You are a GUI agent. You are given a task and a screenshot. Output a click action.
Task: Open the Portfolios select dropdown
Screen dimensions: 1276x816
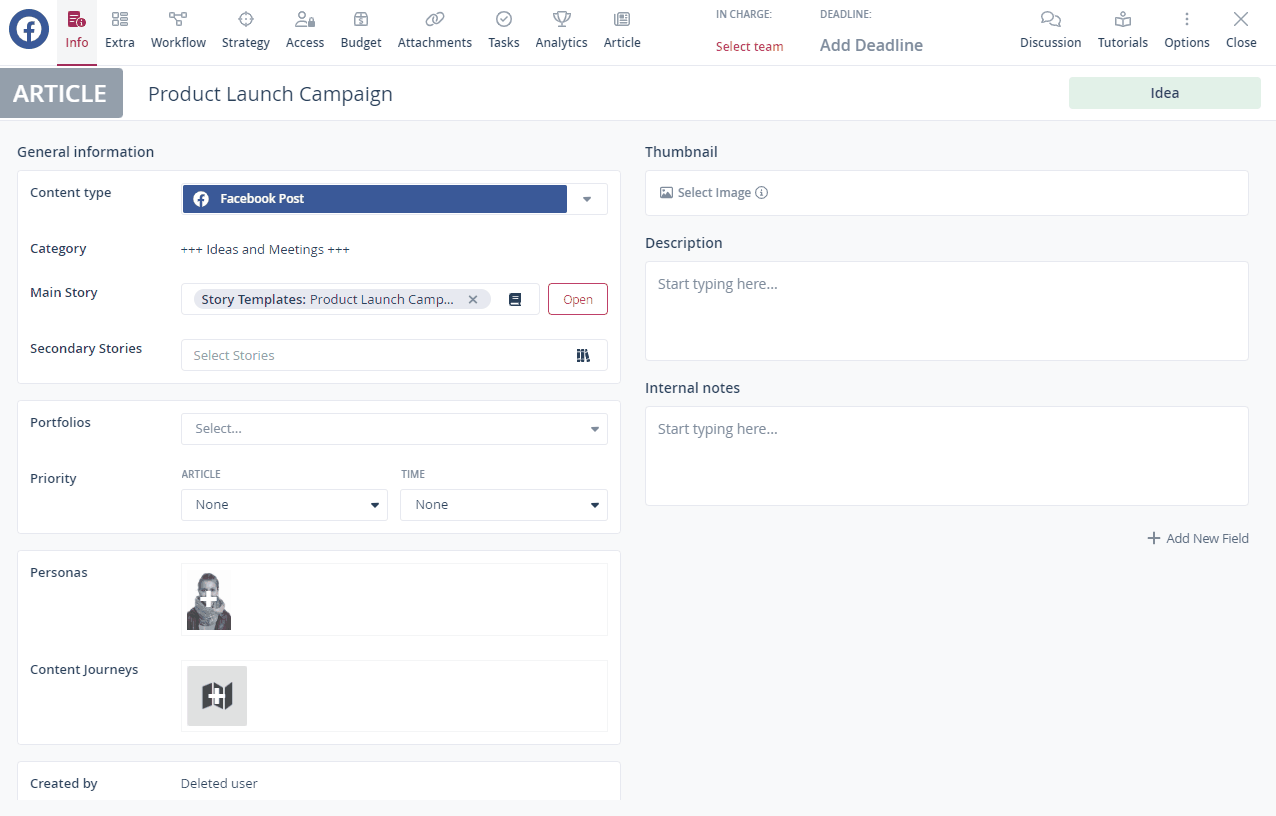(394, 429)
